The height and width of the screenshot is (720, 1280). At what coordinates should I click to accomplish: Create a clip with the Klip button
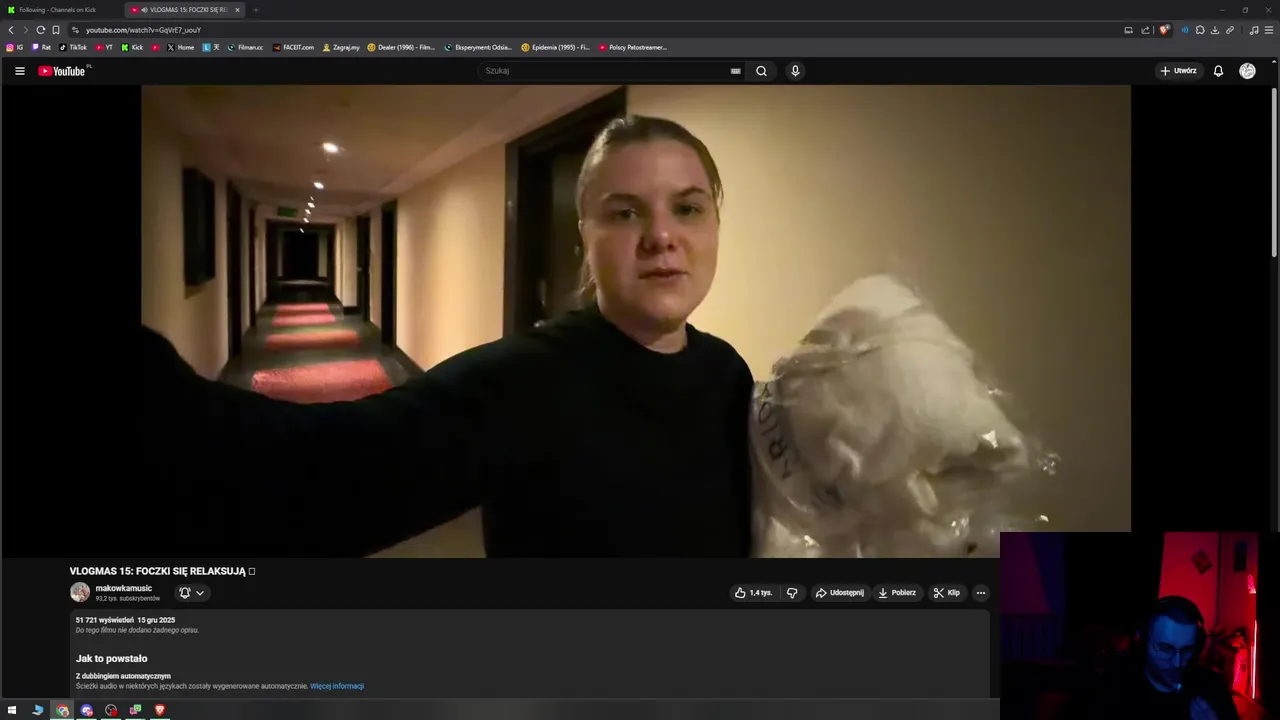(x=946, y=593)
